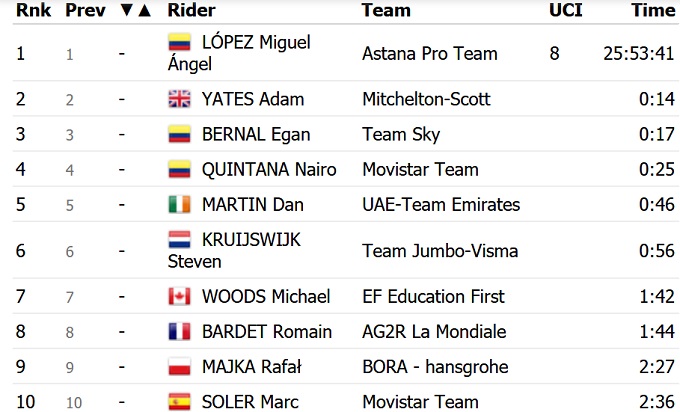Click the British flag next to YATES Adam

179,99
